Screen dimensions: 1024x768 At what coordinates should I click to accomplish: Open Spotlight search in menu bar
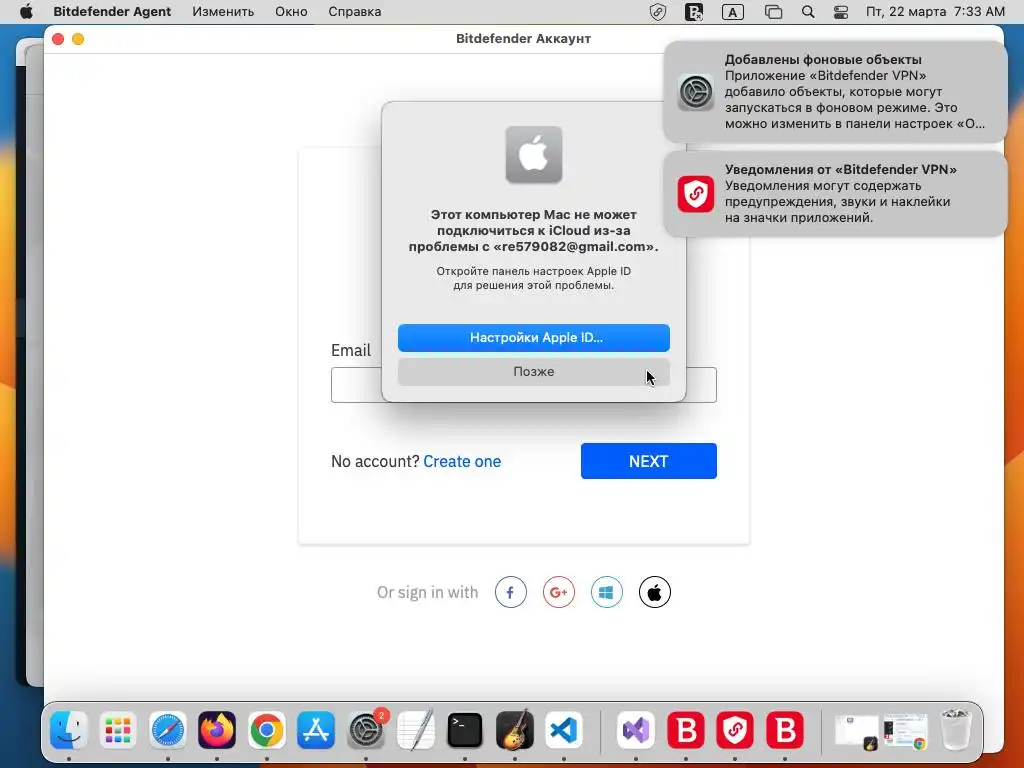808,12
